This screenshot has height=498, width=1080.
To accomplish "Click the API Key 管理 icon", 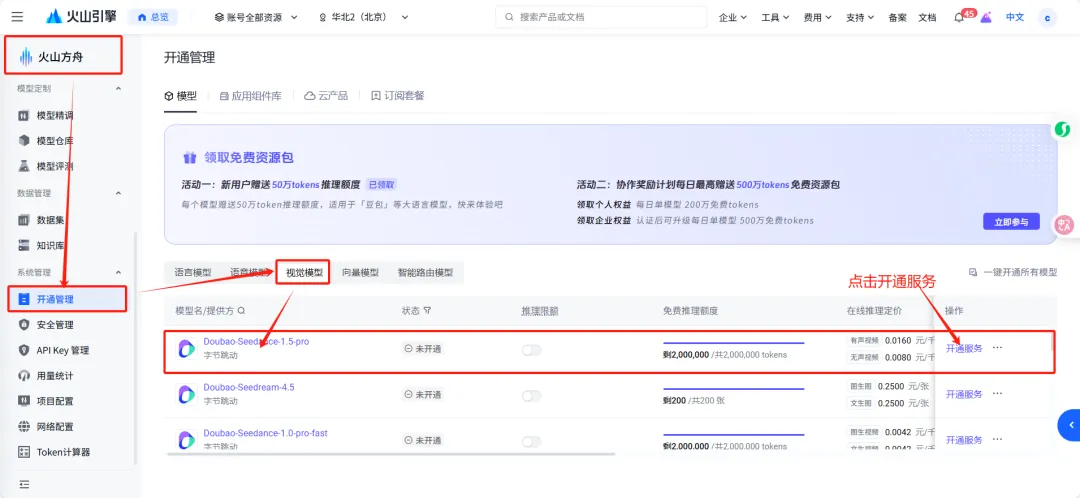I will pyautogui.click(x=23, y=350).
